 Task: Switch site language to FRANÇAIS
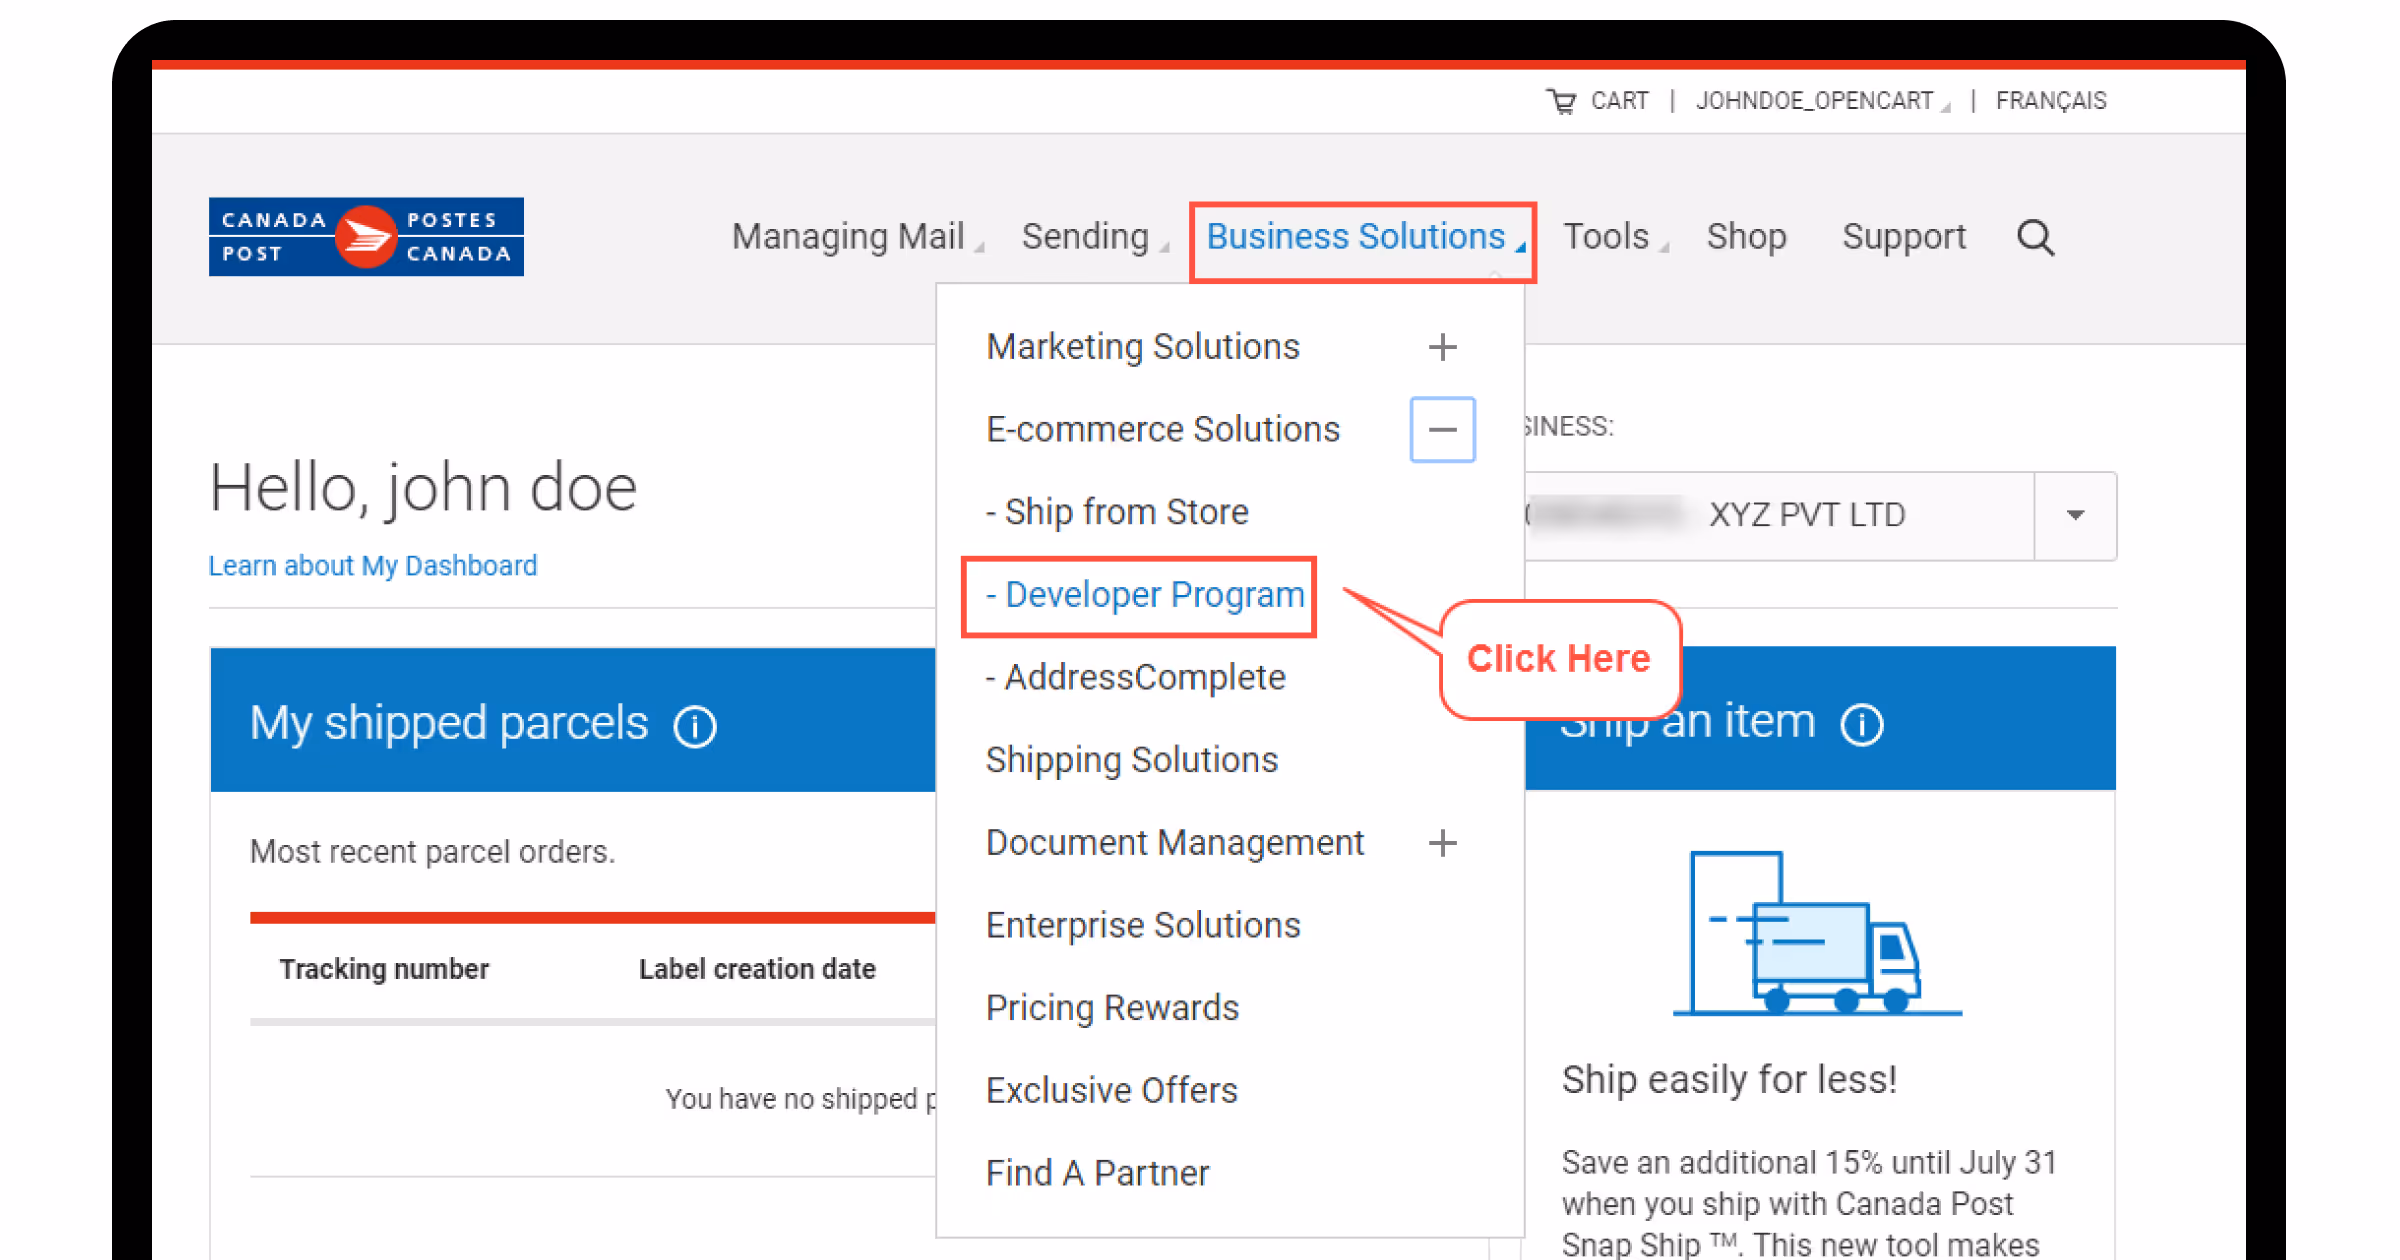point(2051,100)
